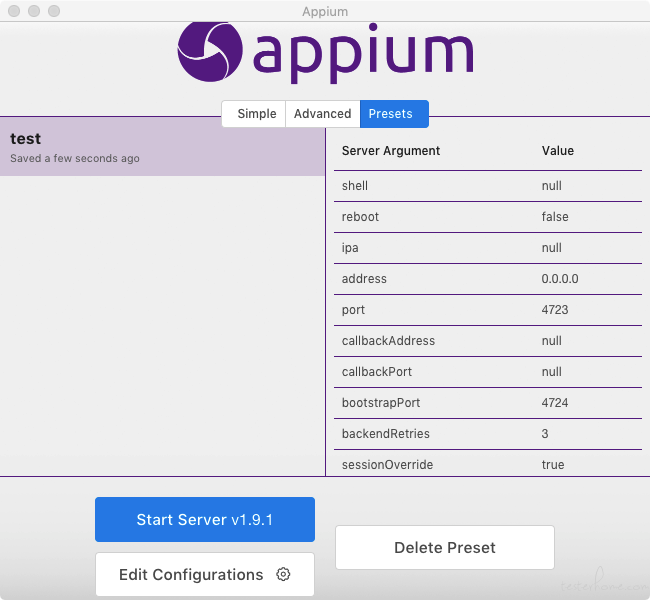Minimize the Appium window
Viewport: 650px width, 600px height.
point(34,11)
